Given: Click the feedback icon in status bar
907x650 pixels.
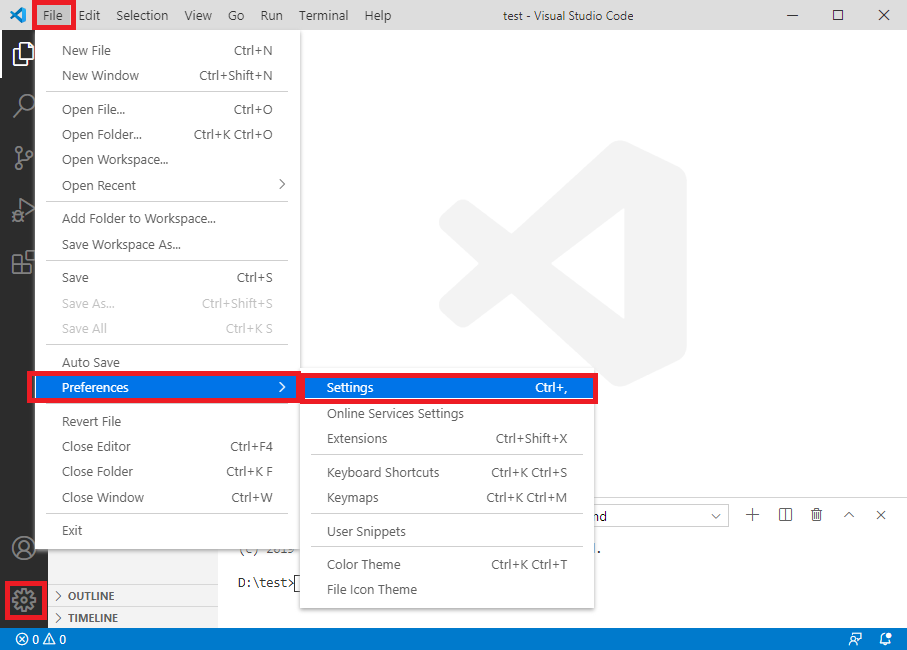Looking at the screenshot, I should click(855, 639).
